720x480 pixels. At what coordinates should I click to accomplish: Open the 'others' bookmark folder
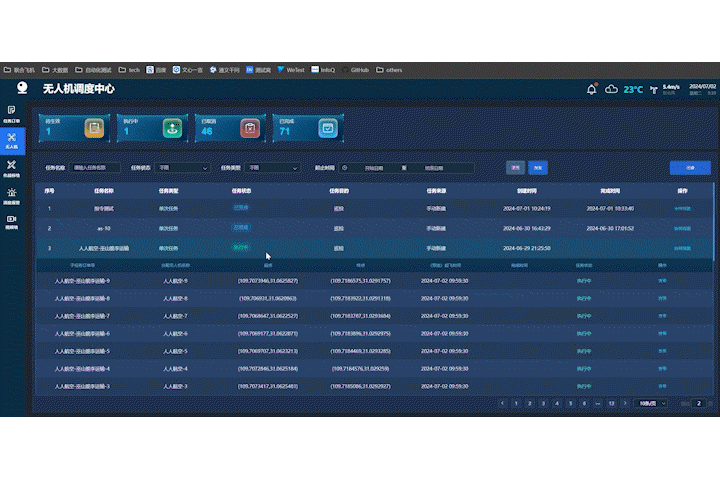(389, 70)
